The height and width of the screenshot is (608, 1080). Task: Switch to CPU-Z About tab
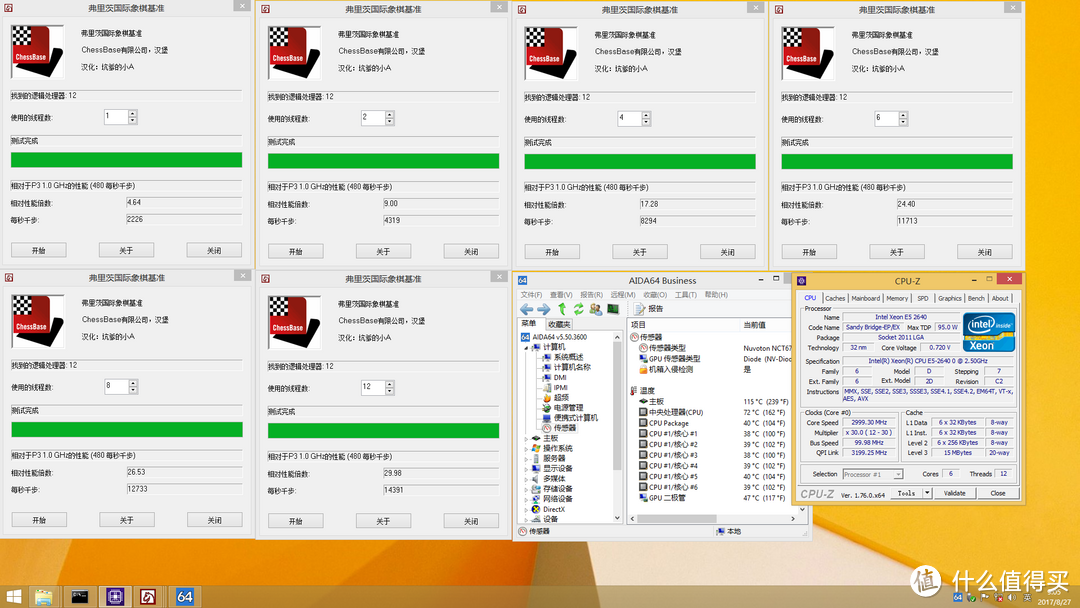coord(999,298)
